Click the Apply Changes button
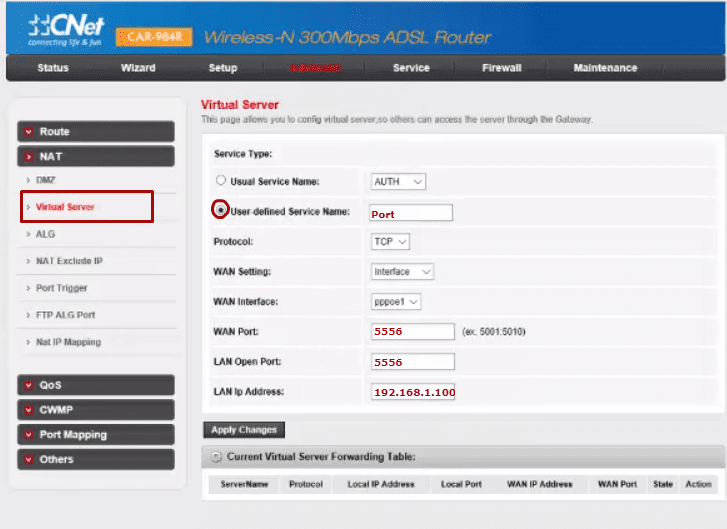 pyautogui.click(x=244, y=430)
